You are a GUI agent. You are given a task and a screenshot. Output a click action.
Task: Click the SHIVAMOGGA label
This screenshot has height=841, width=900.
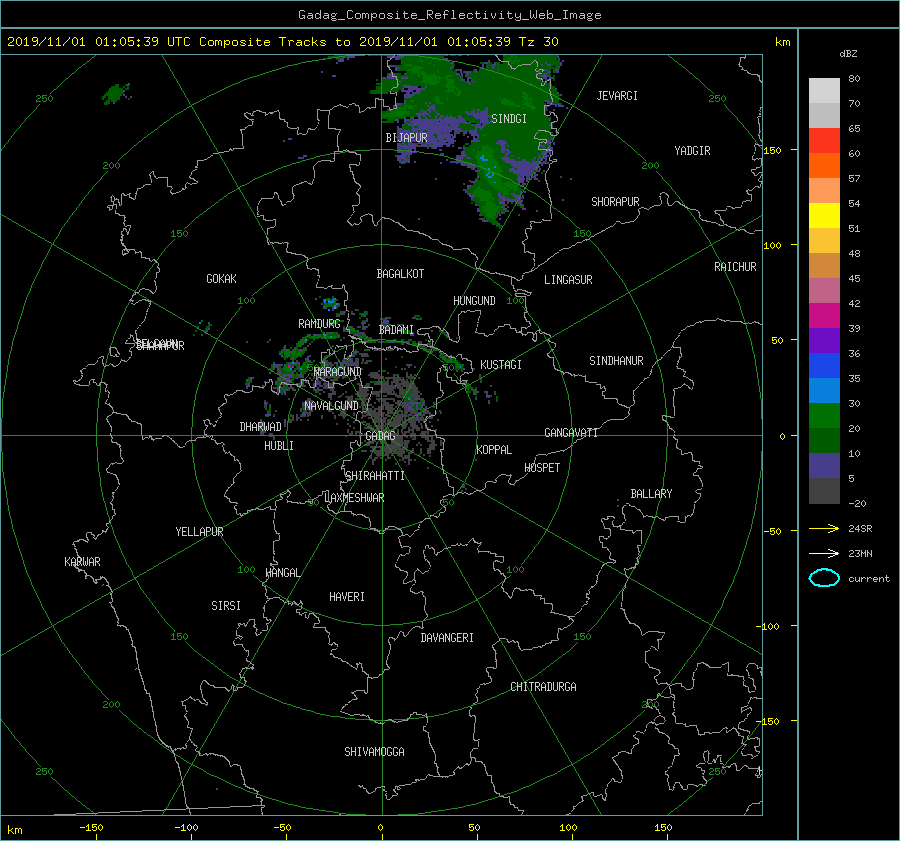[x=374, y=752]
